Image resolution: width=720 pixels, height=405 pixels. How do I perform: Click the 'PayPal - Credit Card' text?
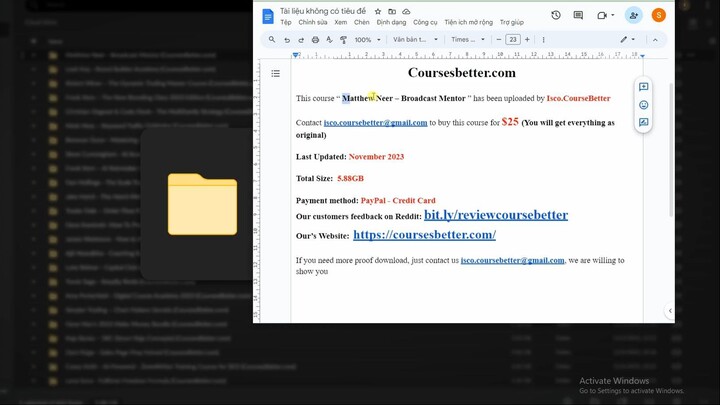398,200
